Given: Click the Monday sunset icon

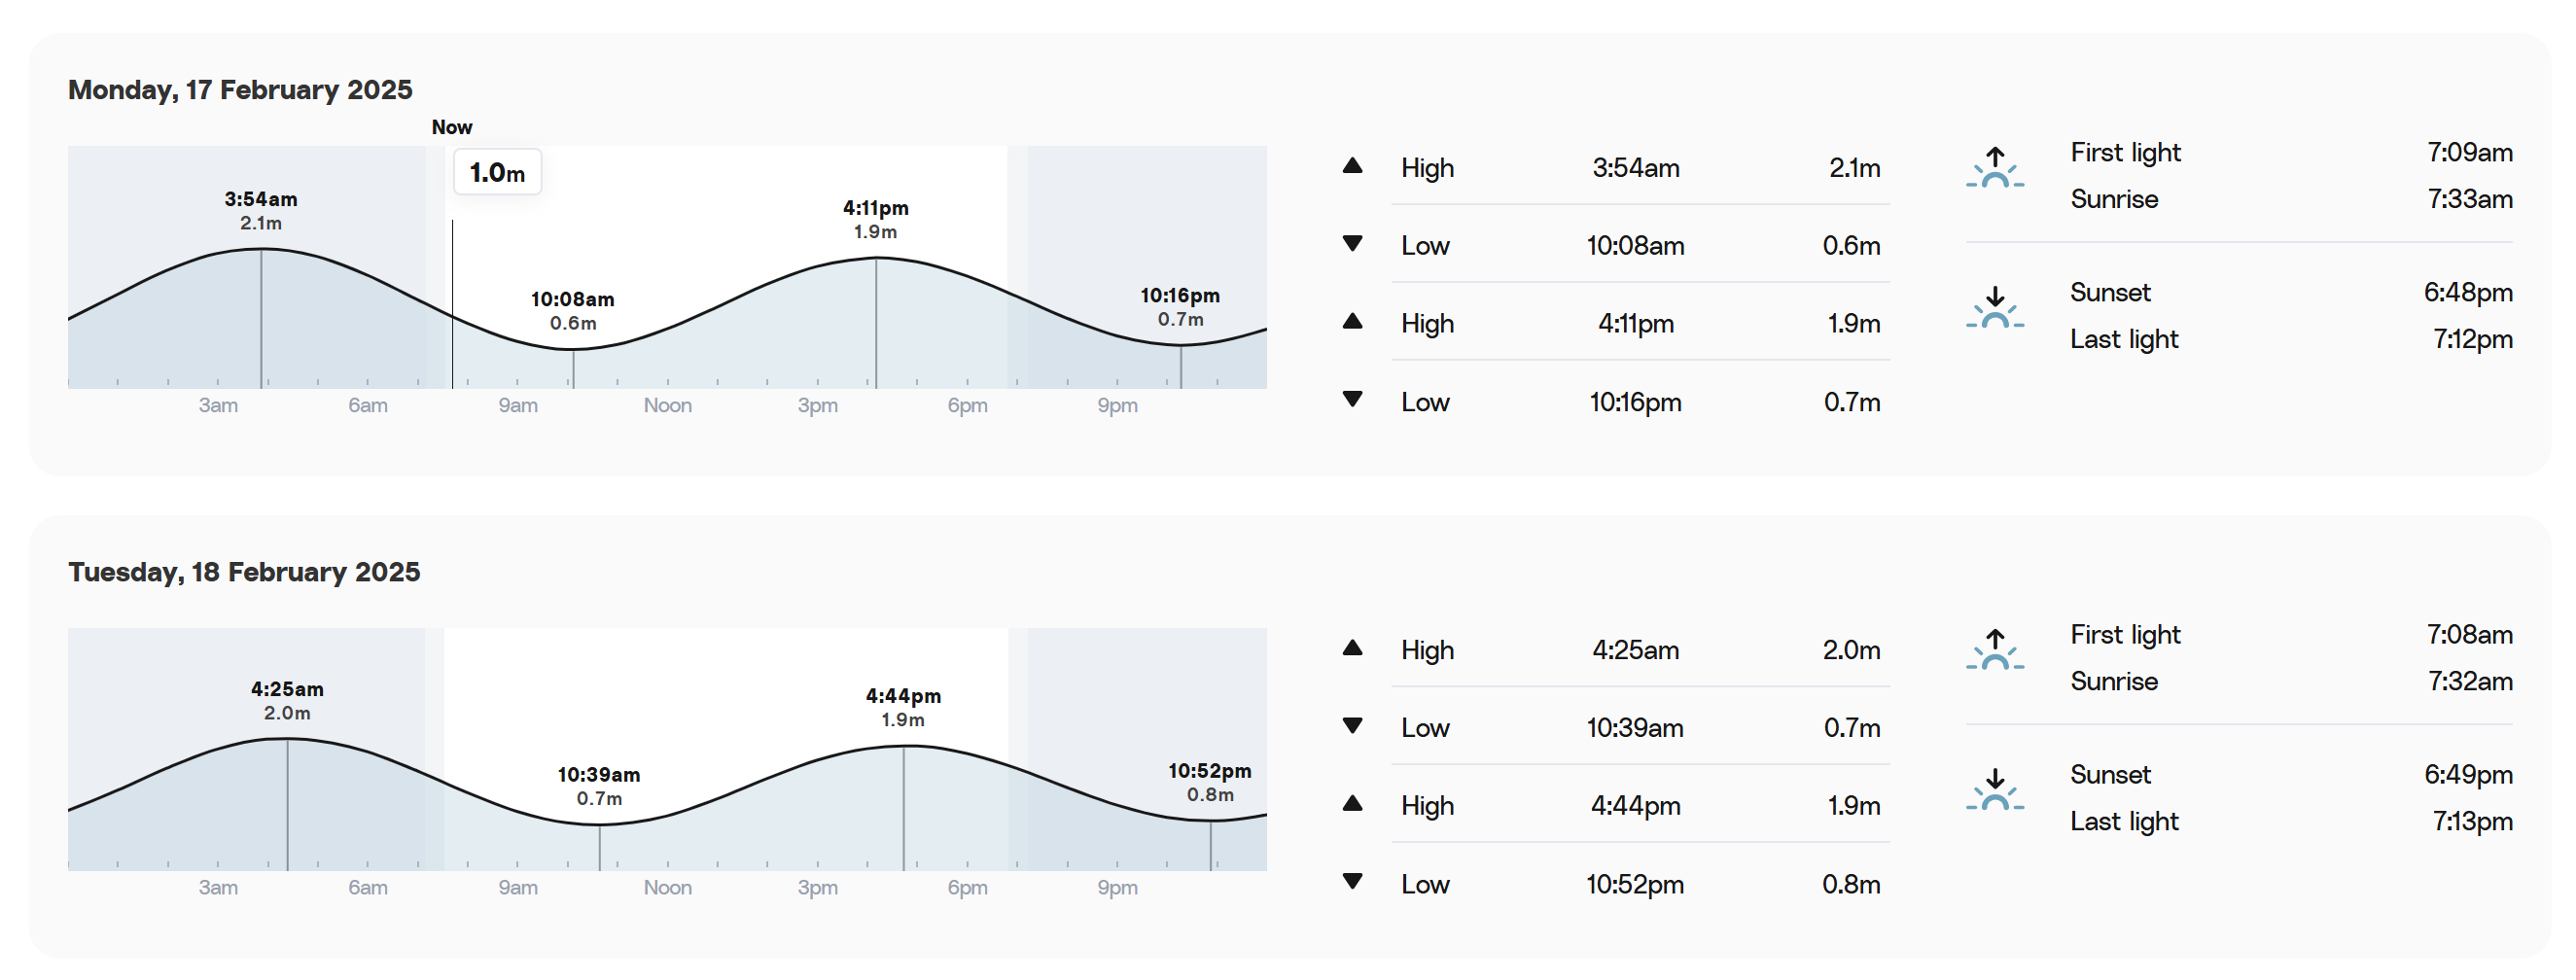Looking at the screenshot, I should [1994, 308].
